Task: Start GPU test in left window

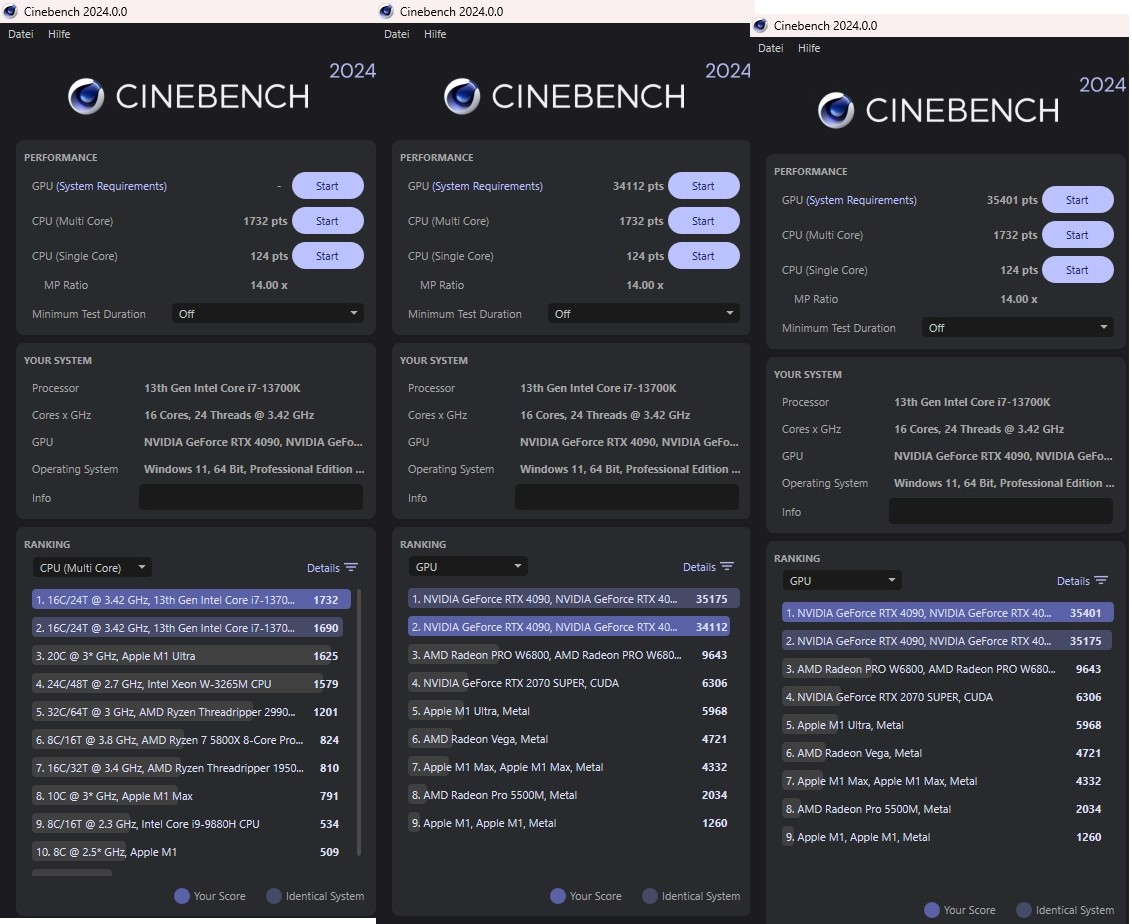Action: tap(328, 186)
